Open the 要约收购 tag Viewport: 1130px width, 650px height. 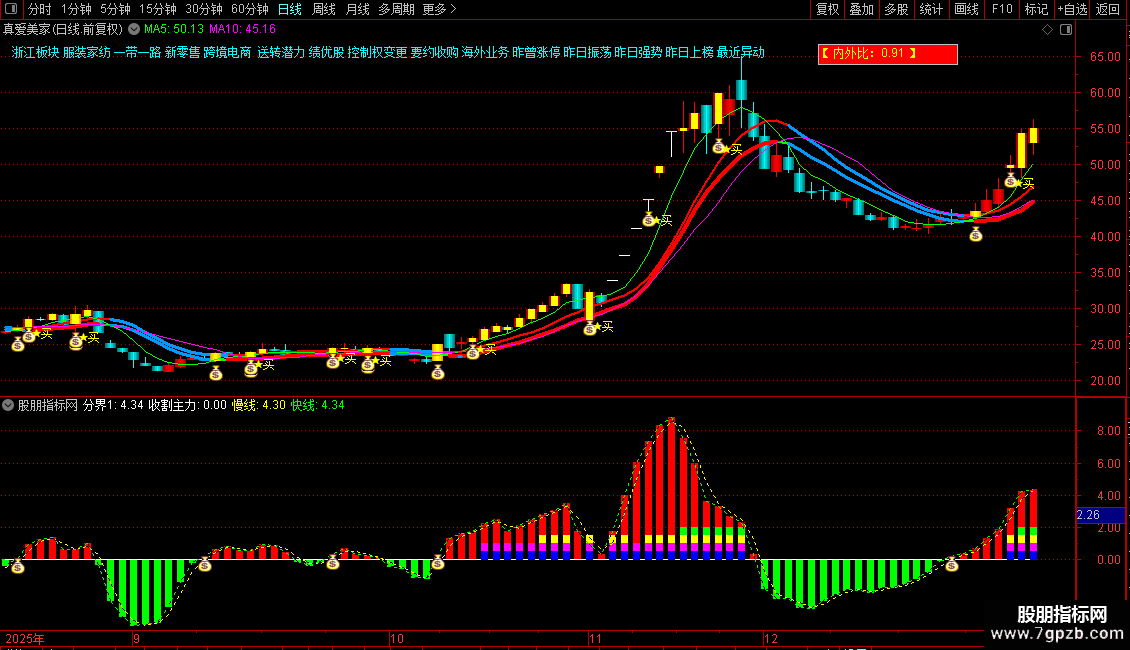pyautogui.click(x=435, y=53)
